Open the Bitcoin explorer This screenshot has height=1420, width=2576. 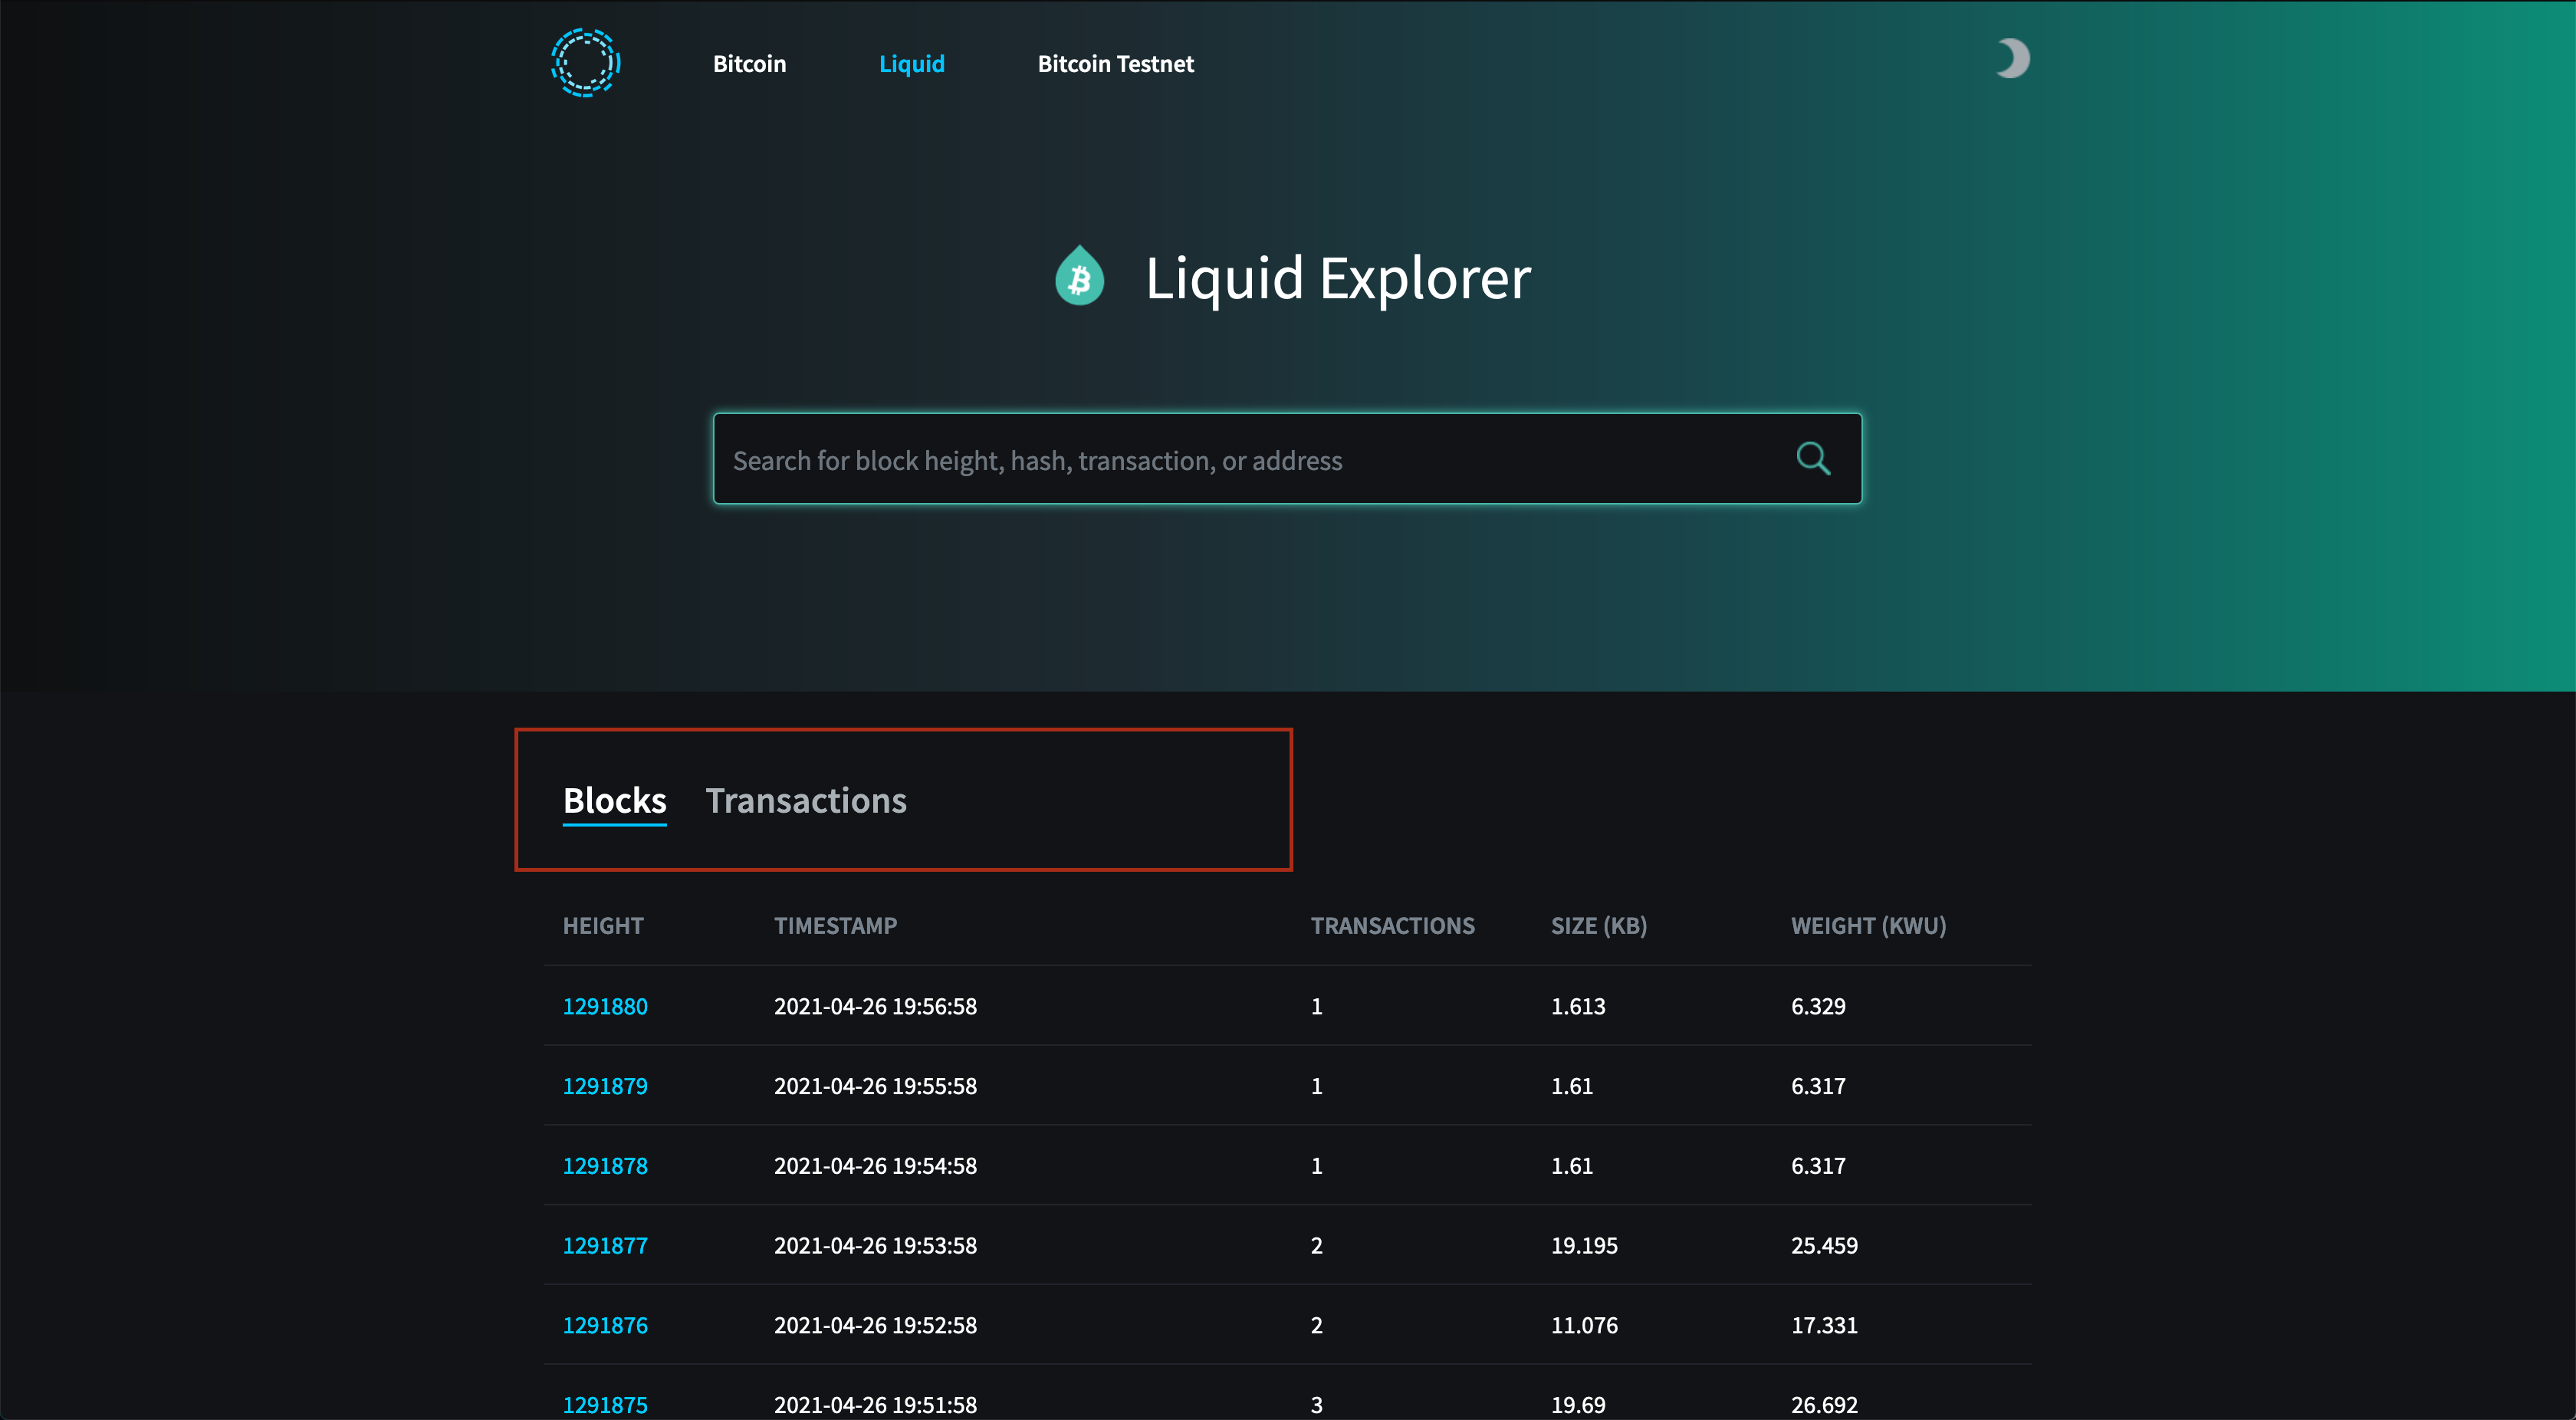pos(749,63)
